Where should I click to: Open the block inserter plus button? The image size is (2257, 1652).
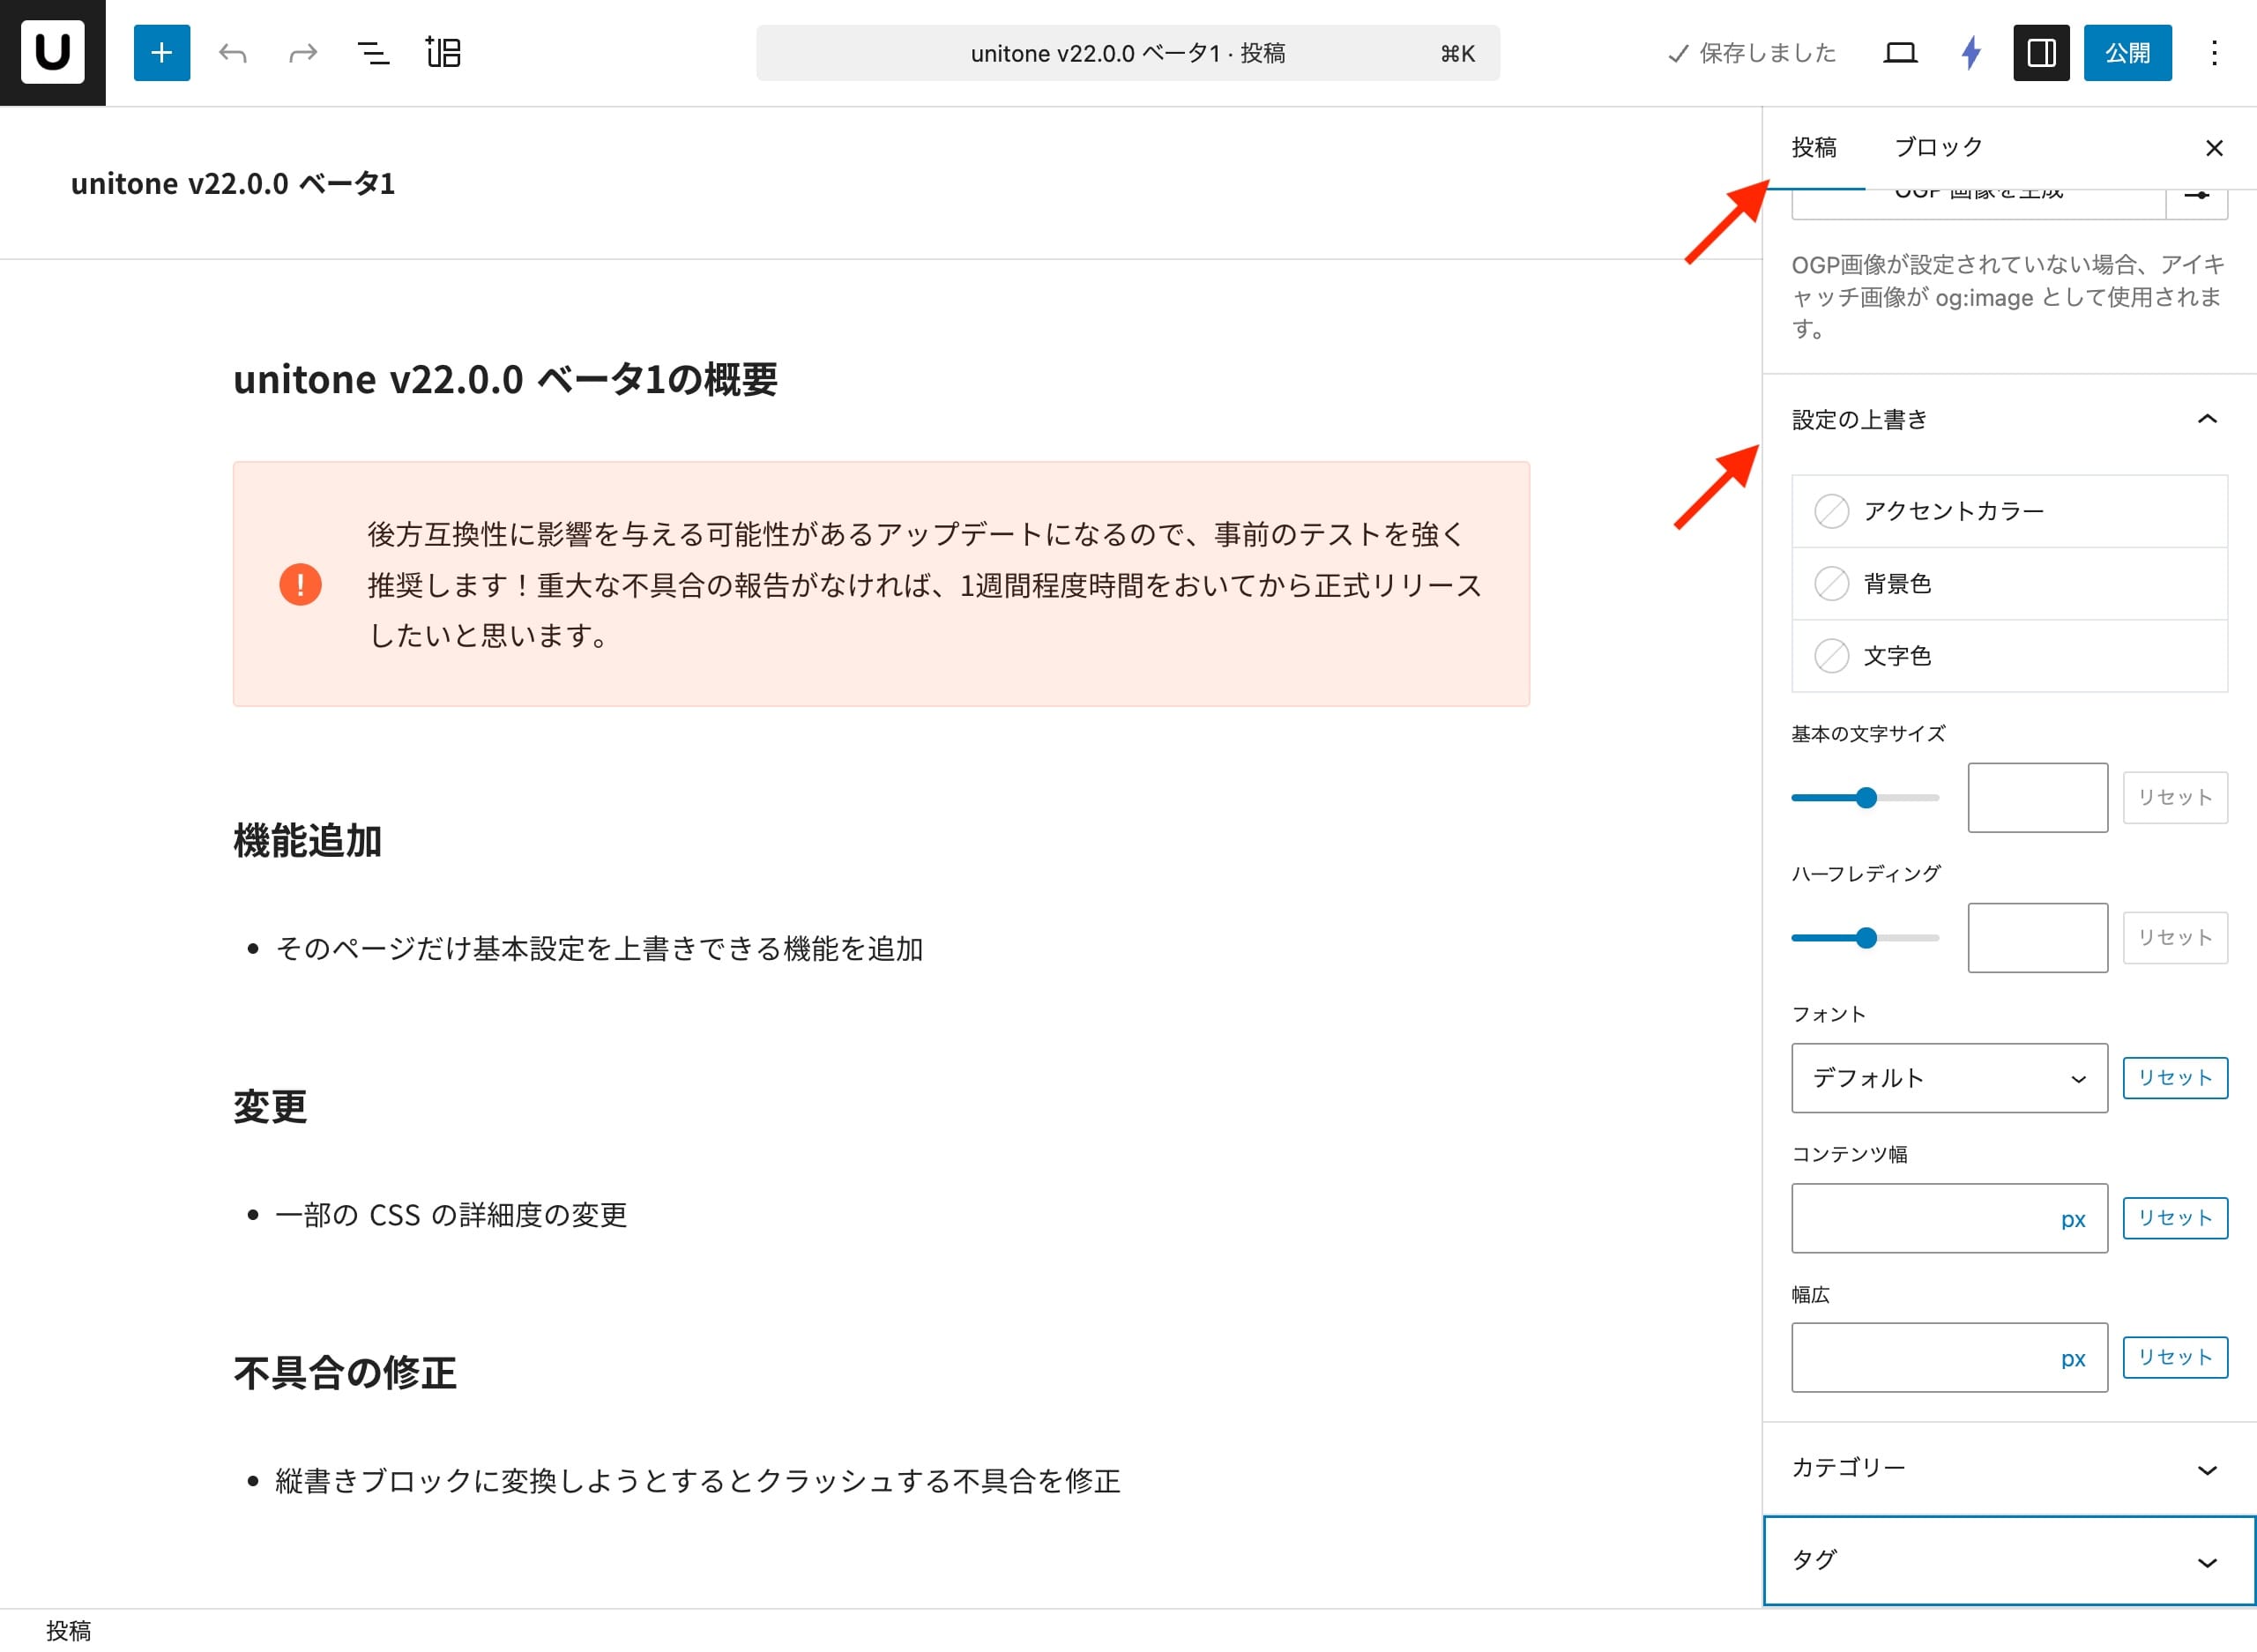point(162,53)
